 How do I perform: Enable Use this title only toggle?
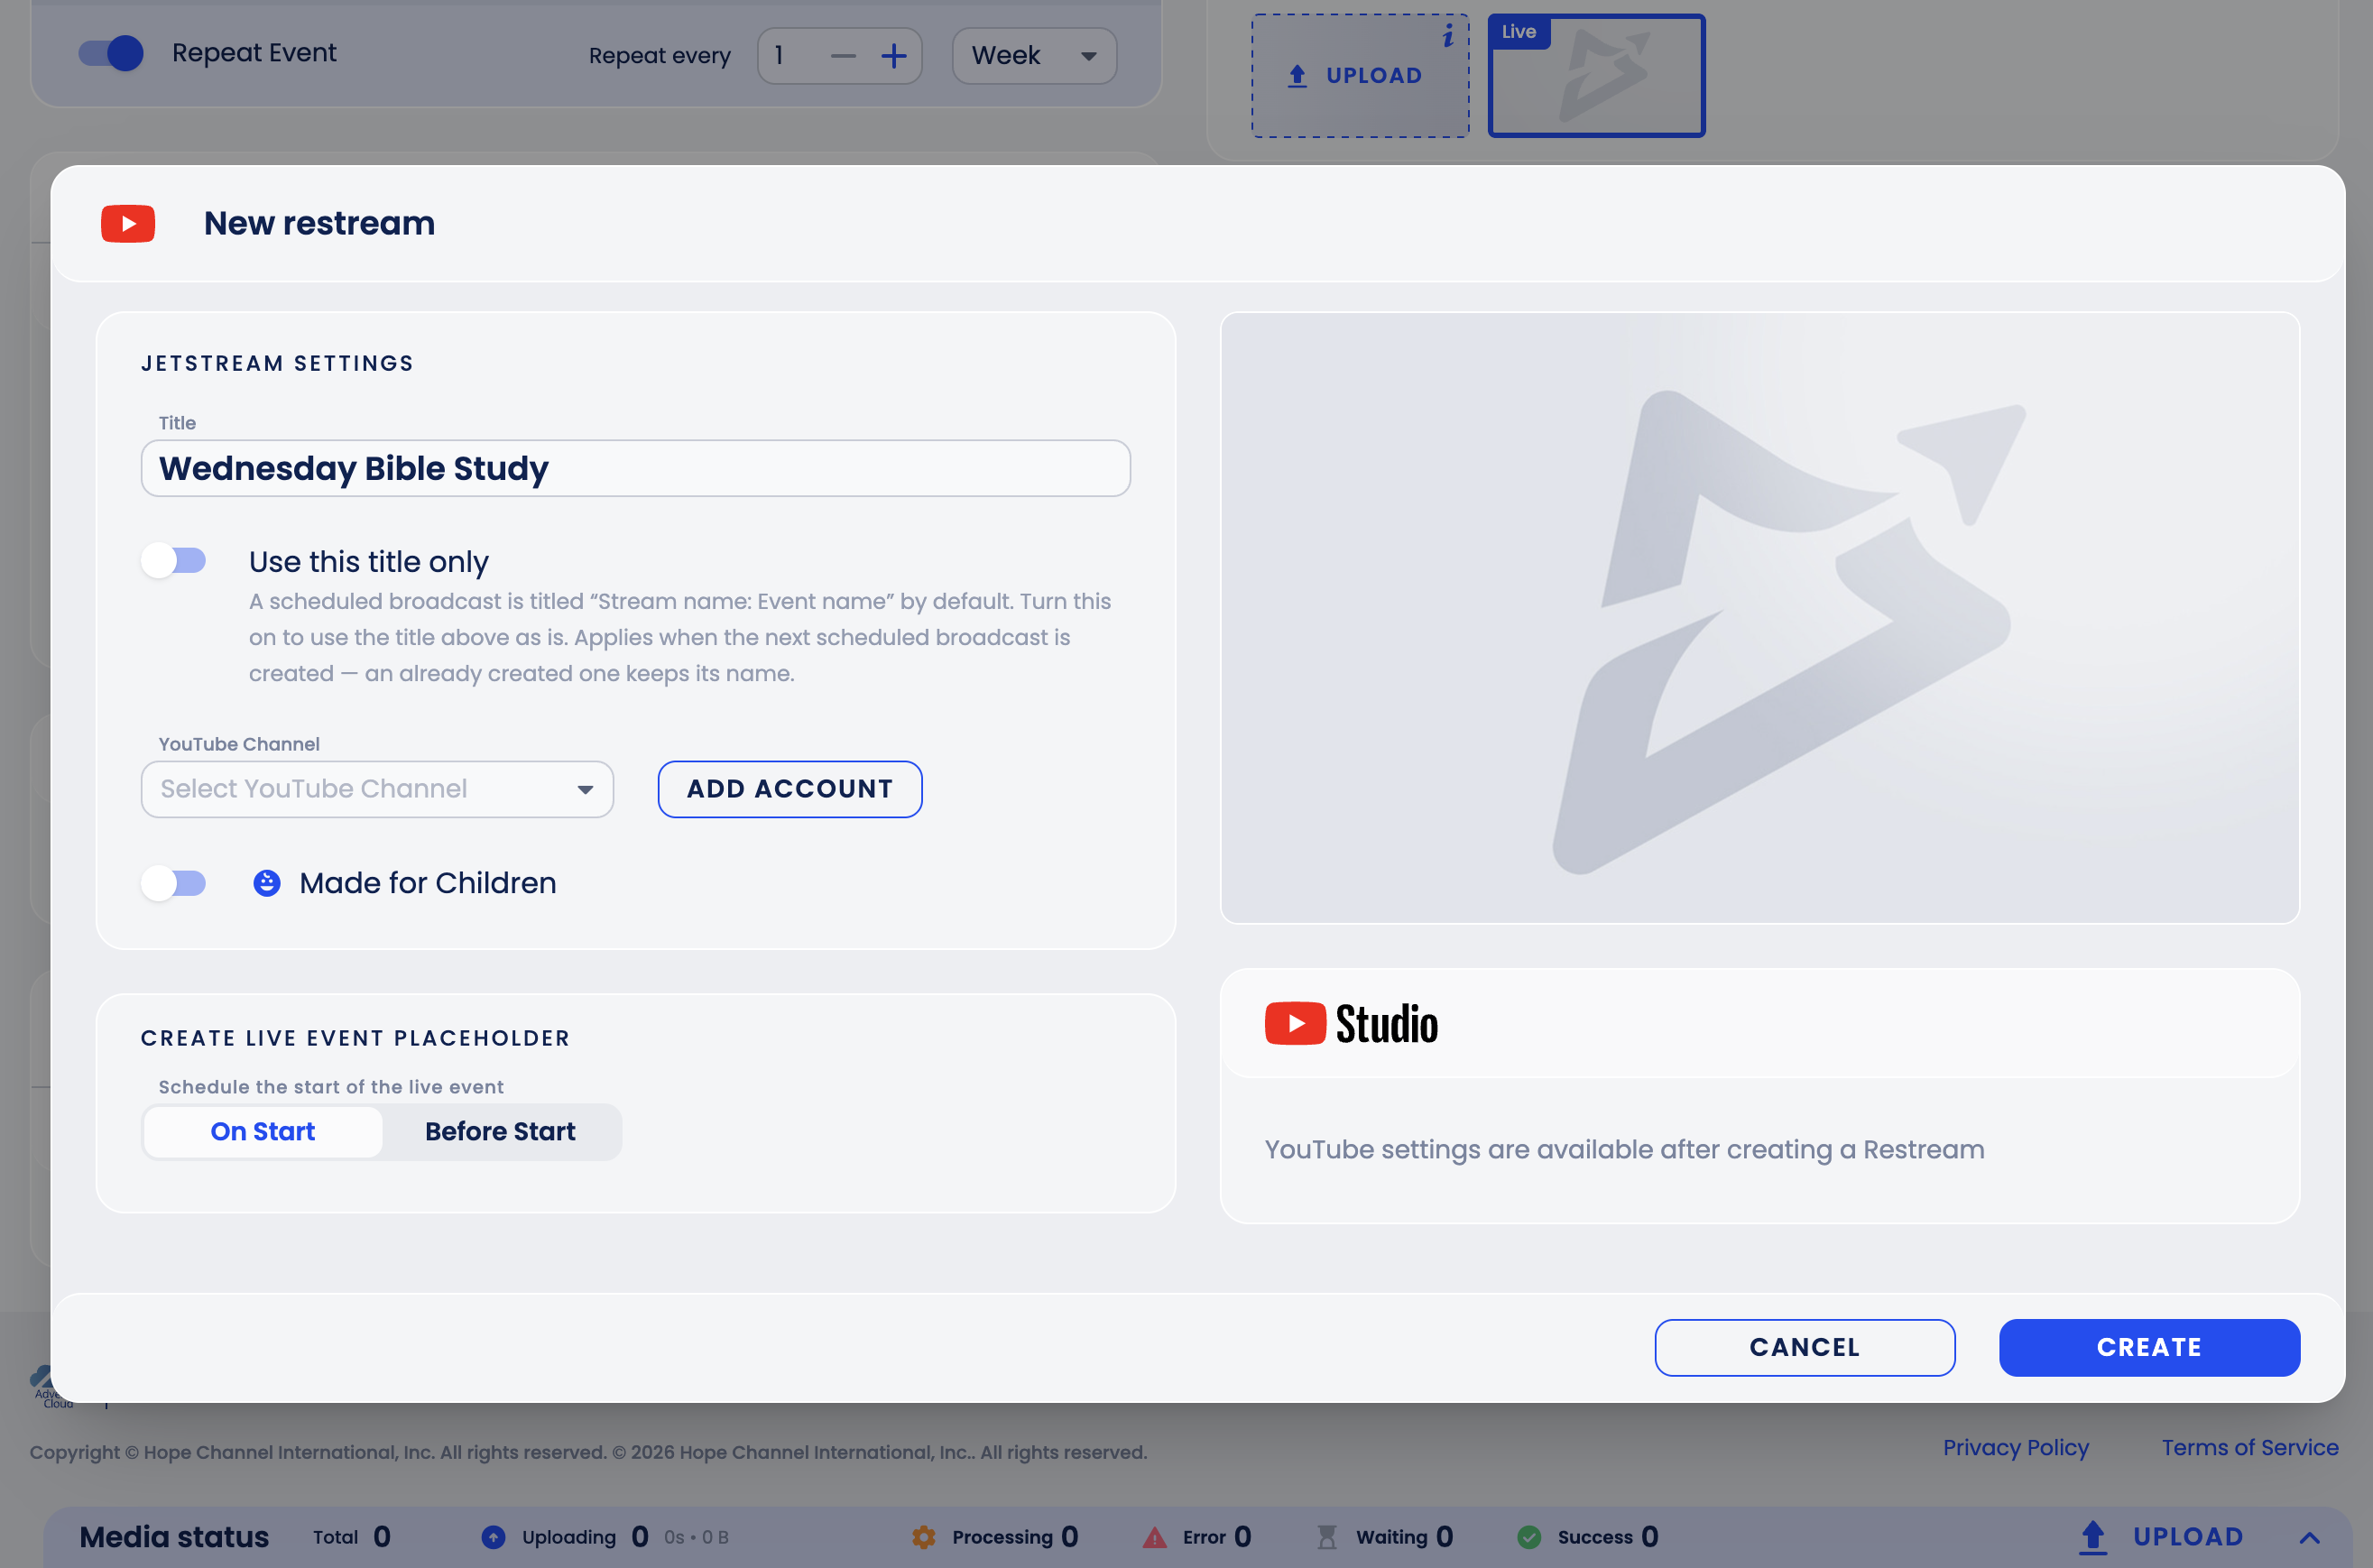click(x=174, y=561)
